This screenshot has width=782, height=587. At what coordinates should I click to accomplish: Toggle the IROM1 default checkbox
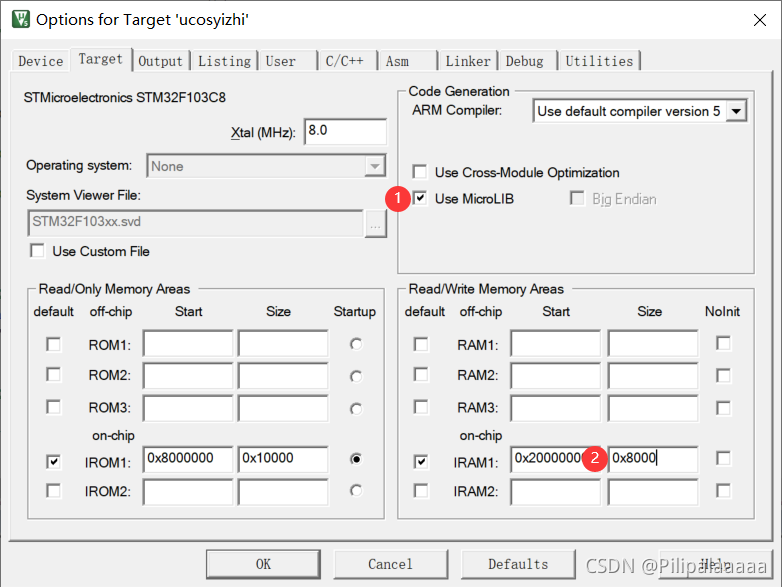tap(53, 462)
